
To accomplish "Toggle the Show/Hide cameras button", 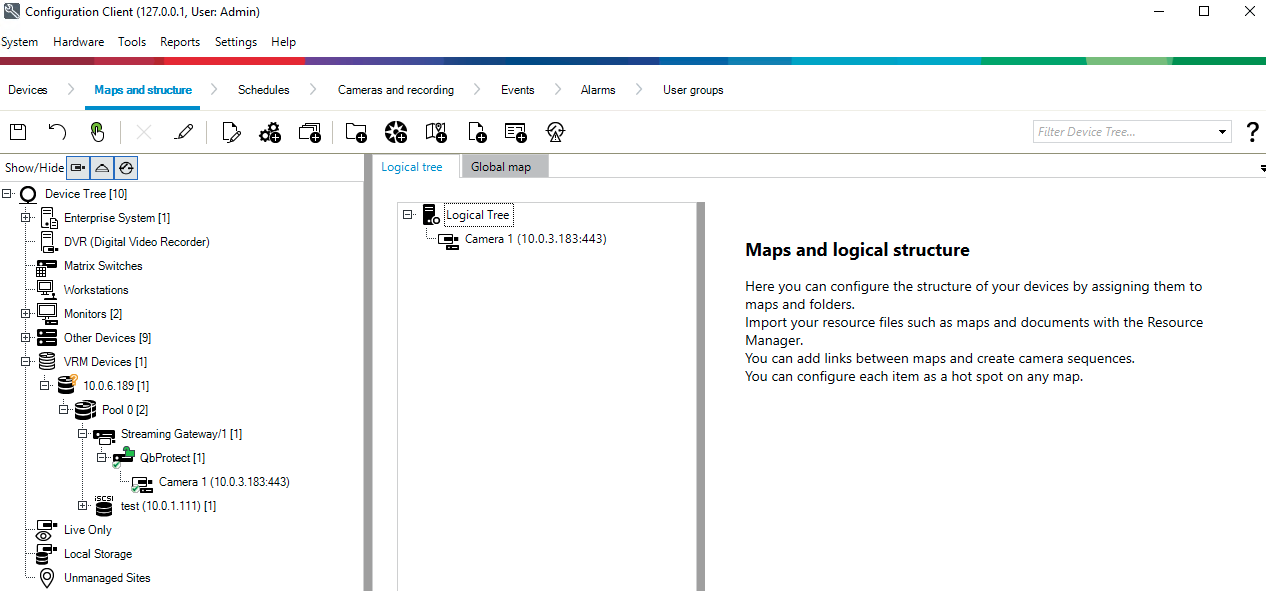I will [78, 168].
